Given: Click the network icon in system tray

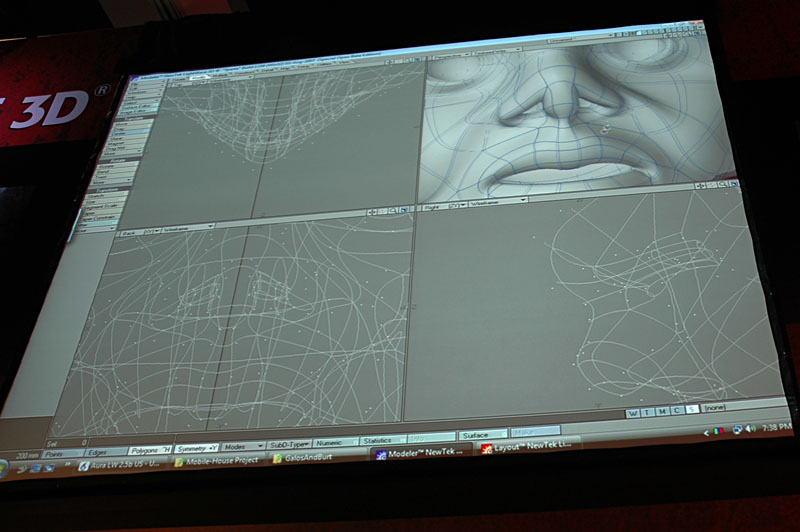Looking at the screenshot, I should (737, 429).
